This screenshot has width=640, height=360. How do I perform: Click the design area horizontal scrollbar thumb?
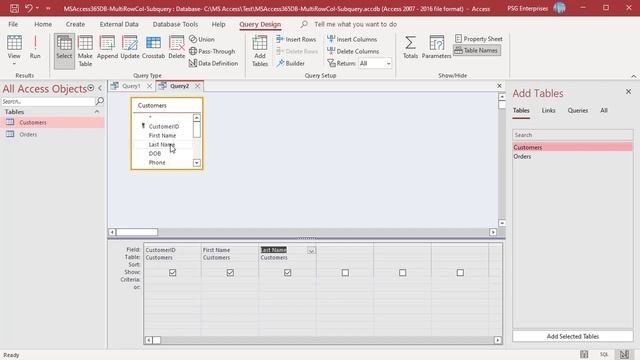click(x=137, y=232)
